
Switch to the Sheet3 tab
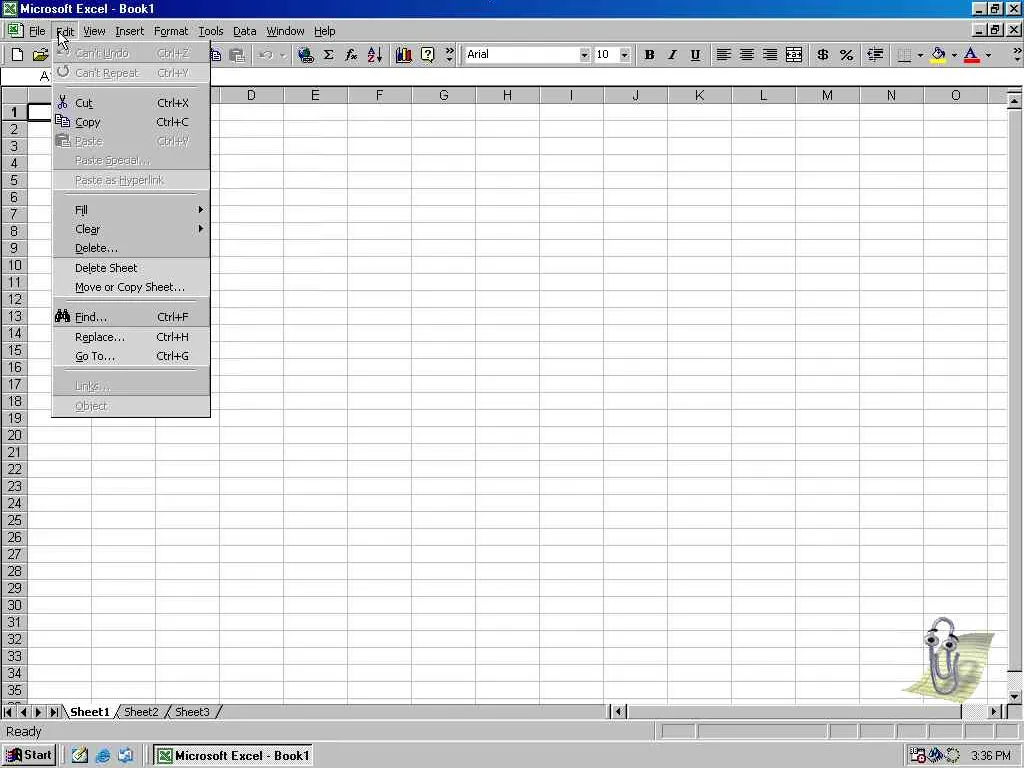192,712
